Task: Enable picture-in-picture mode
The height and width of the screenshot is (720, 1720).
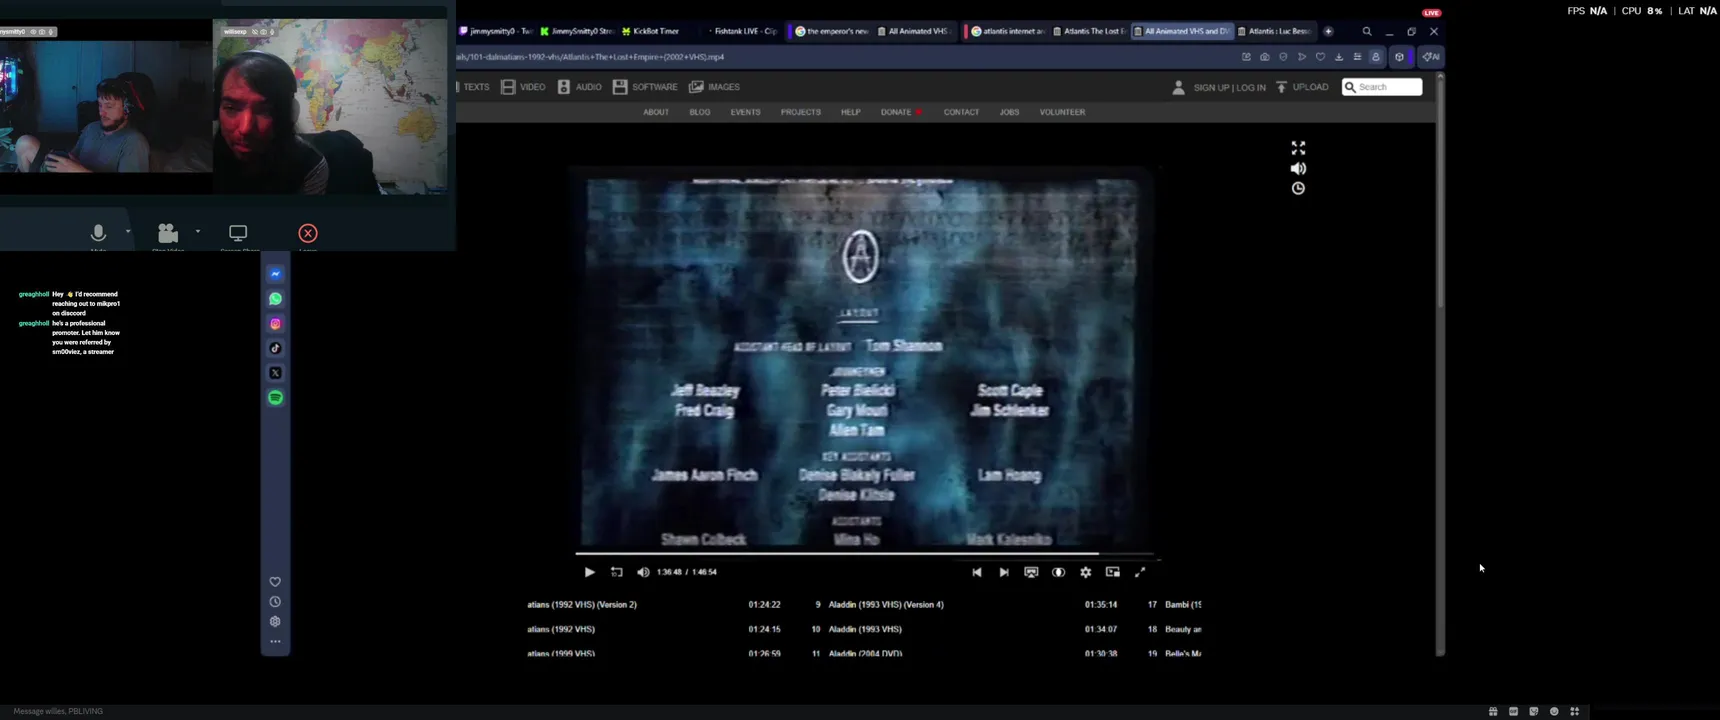Action: 1113,572
